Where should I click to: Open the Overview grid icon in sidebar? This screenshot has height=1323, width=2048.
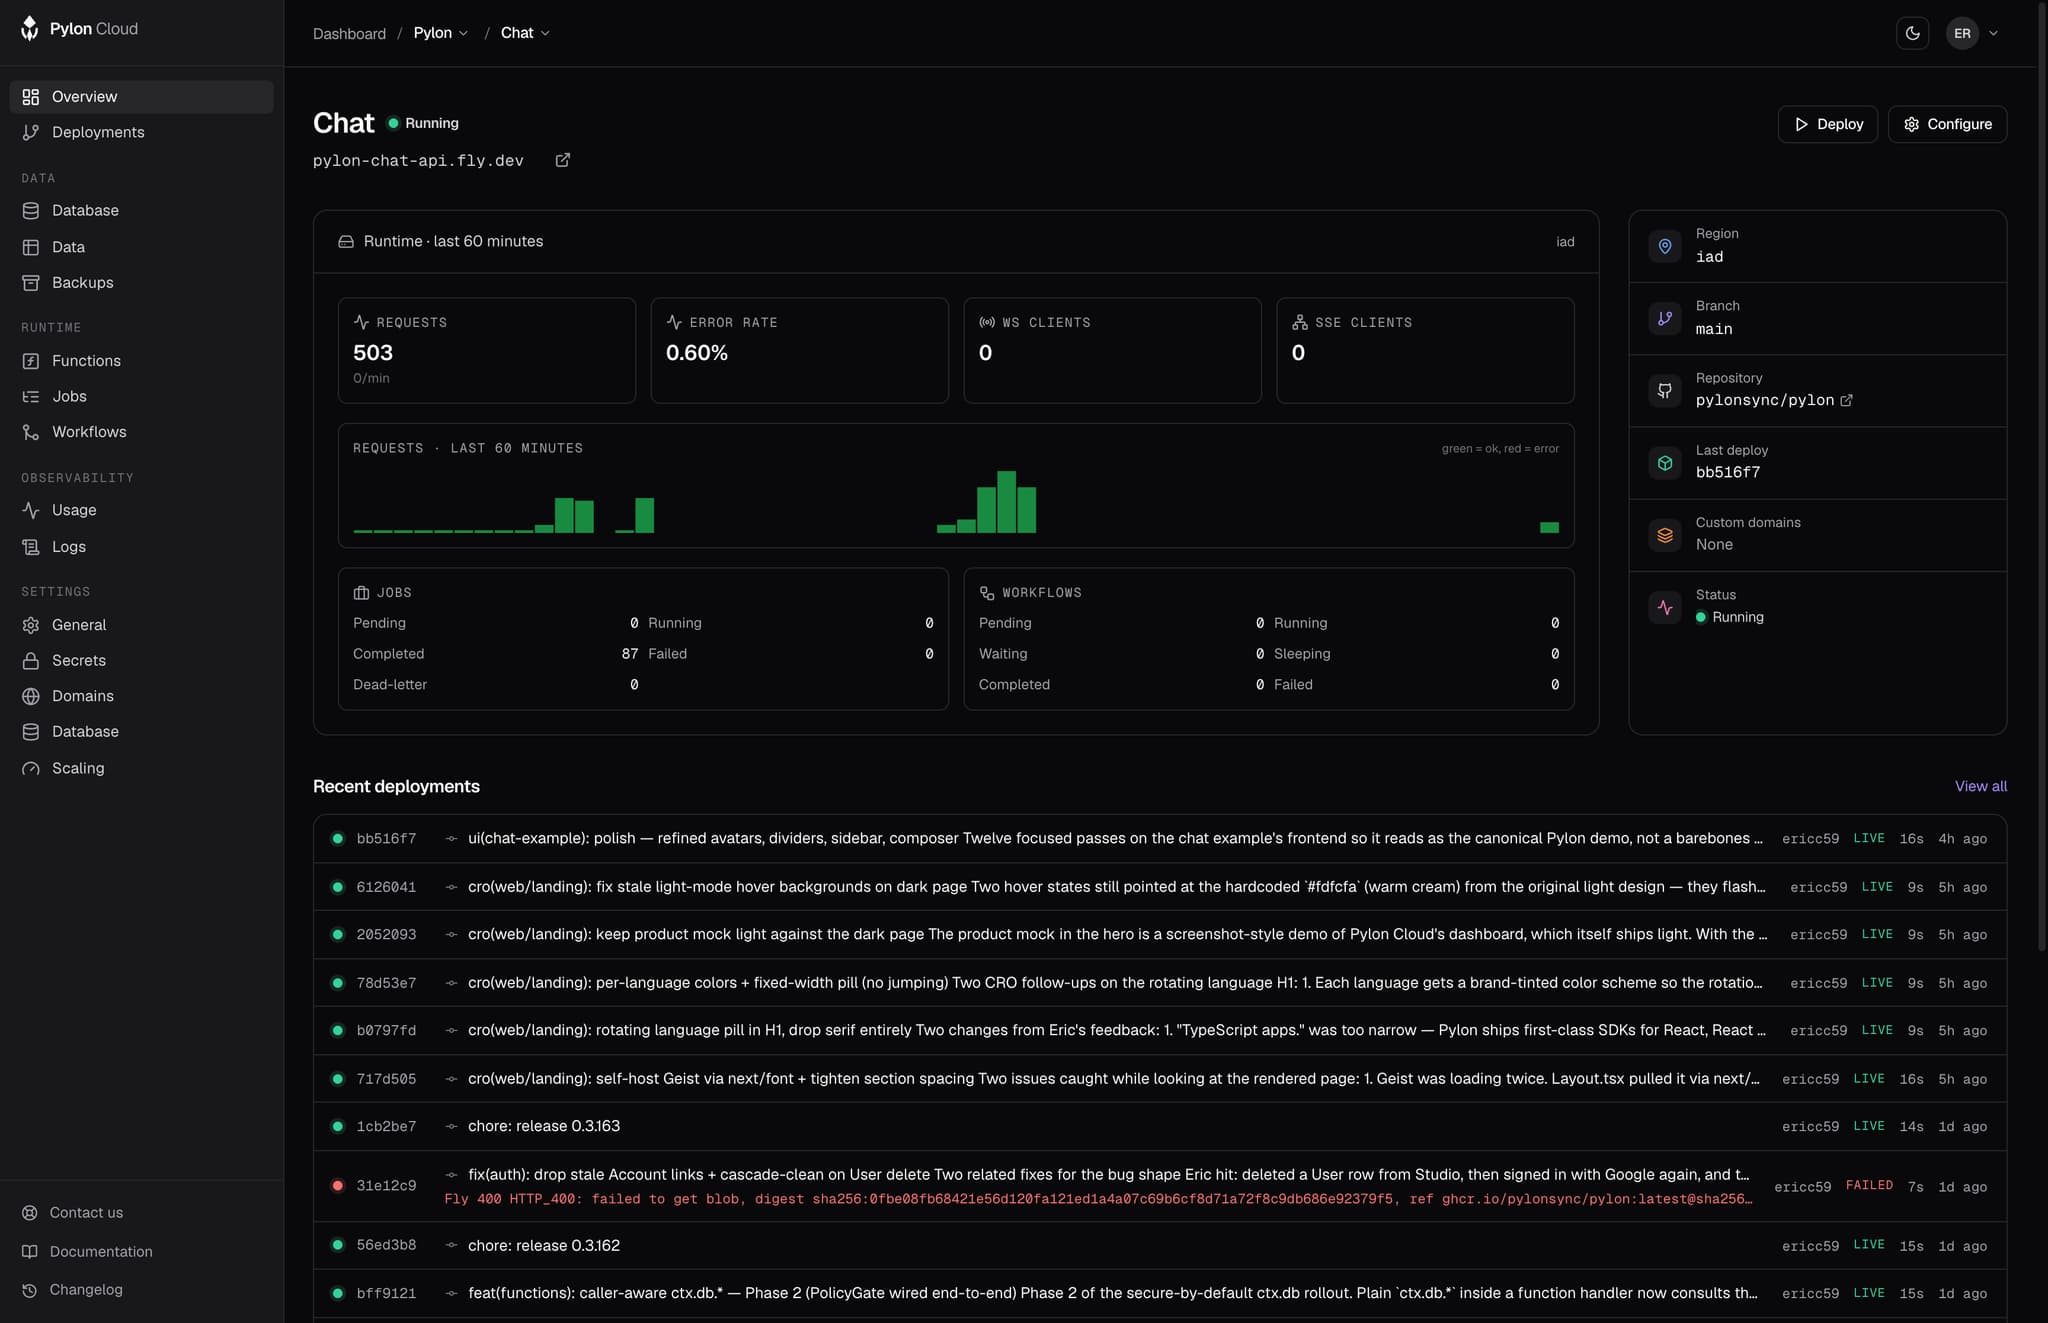click(x=31, y=97)
